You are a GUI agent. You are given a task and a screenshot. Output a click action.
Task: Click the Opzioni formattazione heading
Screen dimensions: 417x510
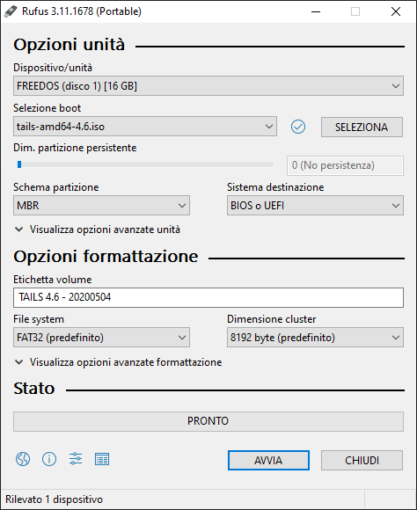point(106,256)
